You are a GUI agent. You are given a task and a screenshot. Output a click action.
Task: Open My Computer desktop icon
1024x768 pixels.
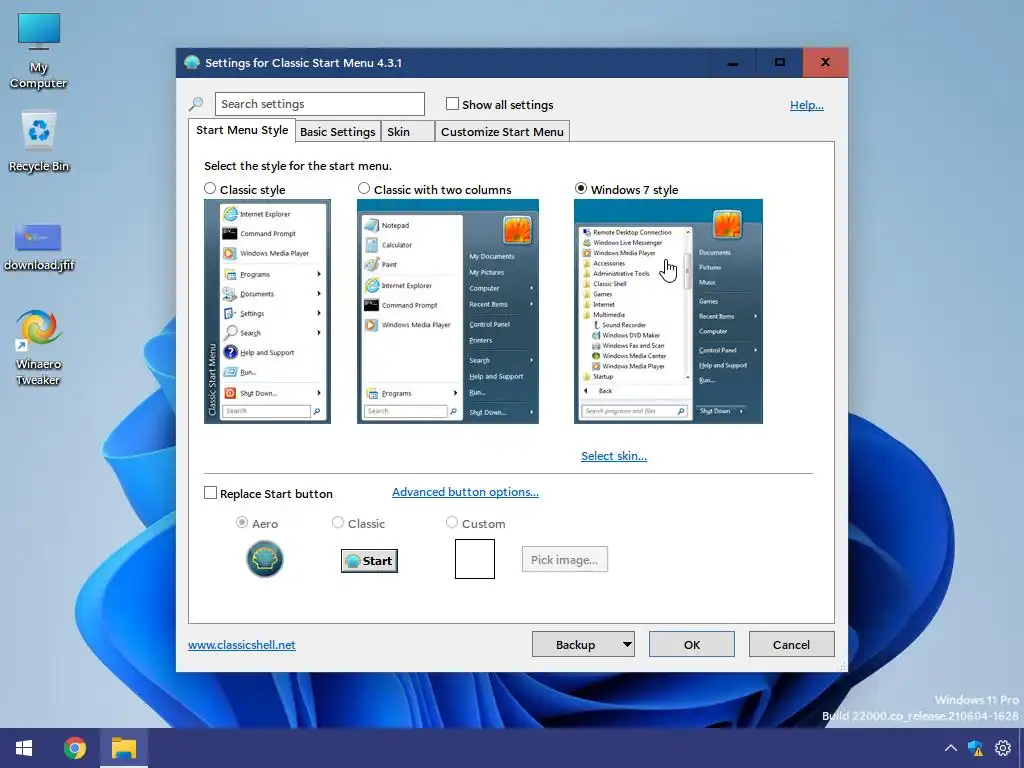point(39,50)
